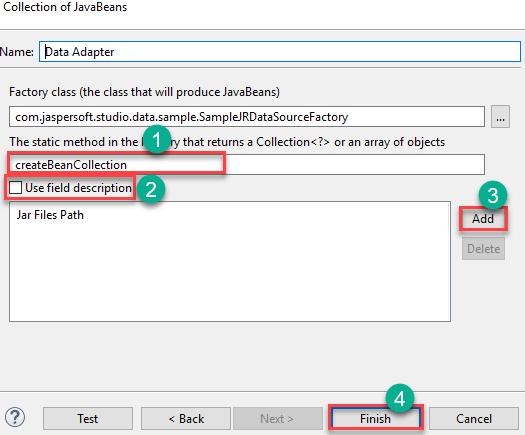The width and height of the screenshot is (525, 435).
Task: Click into the Factory class text field
Action: [x=247, y=117]
